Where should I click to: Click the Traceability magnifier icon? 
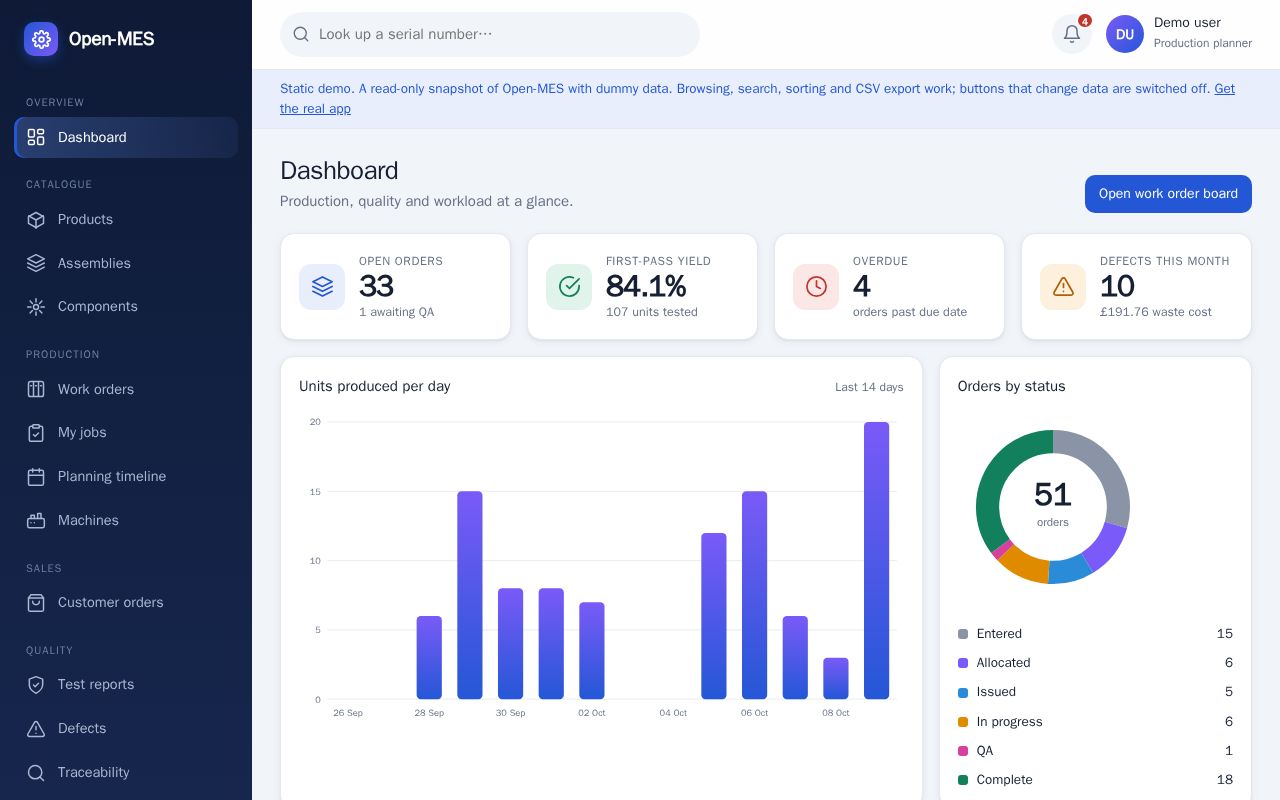click(36, 772)
